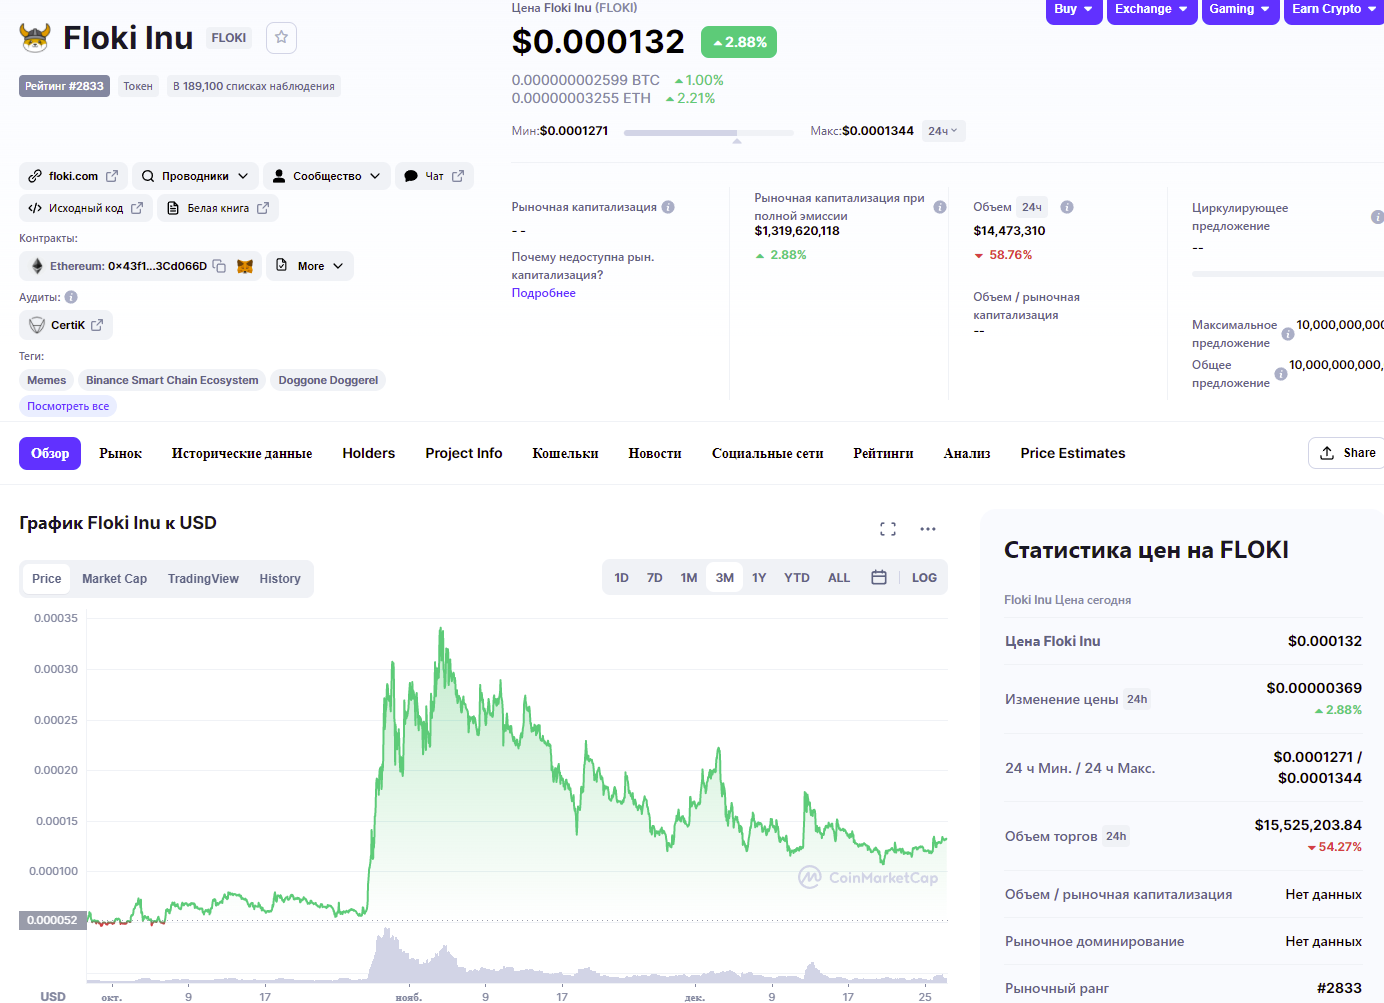Click info icon for Максимальное предложение
This screenshot has height=1003, width=1384.
(x=1288, y=334)
